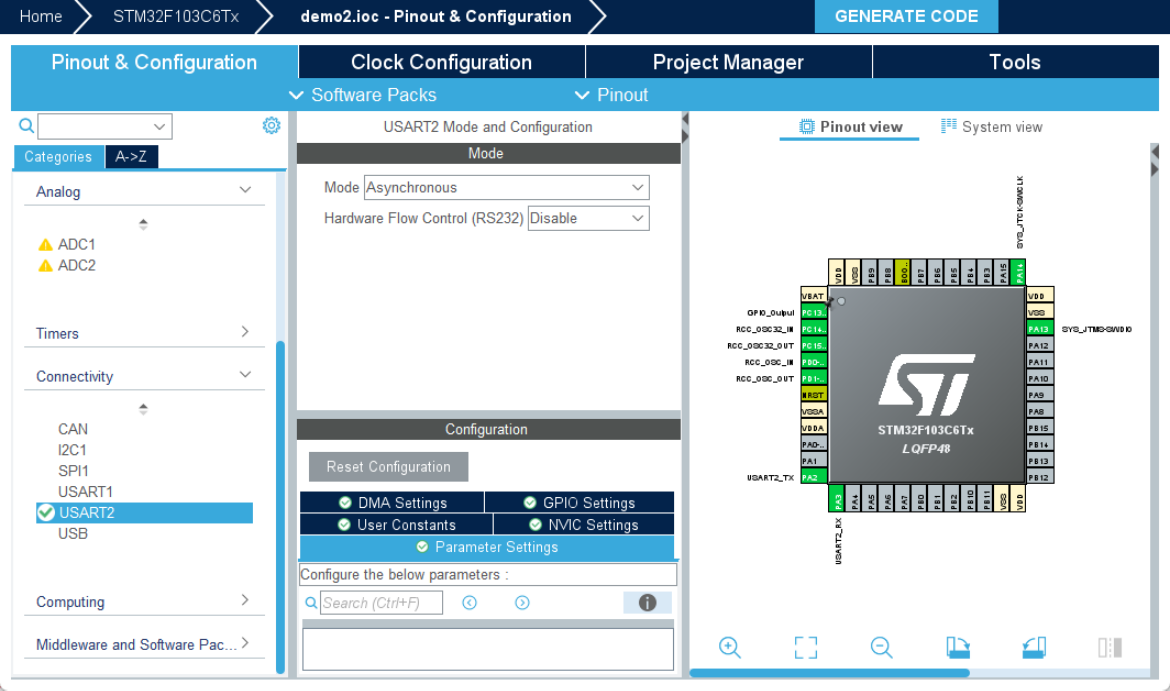
Task: Click the USART2 enabled checkmark
Action: [46, 513]
